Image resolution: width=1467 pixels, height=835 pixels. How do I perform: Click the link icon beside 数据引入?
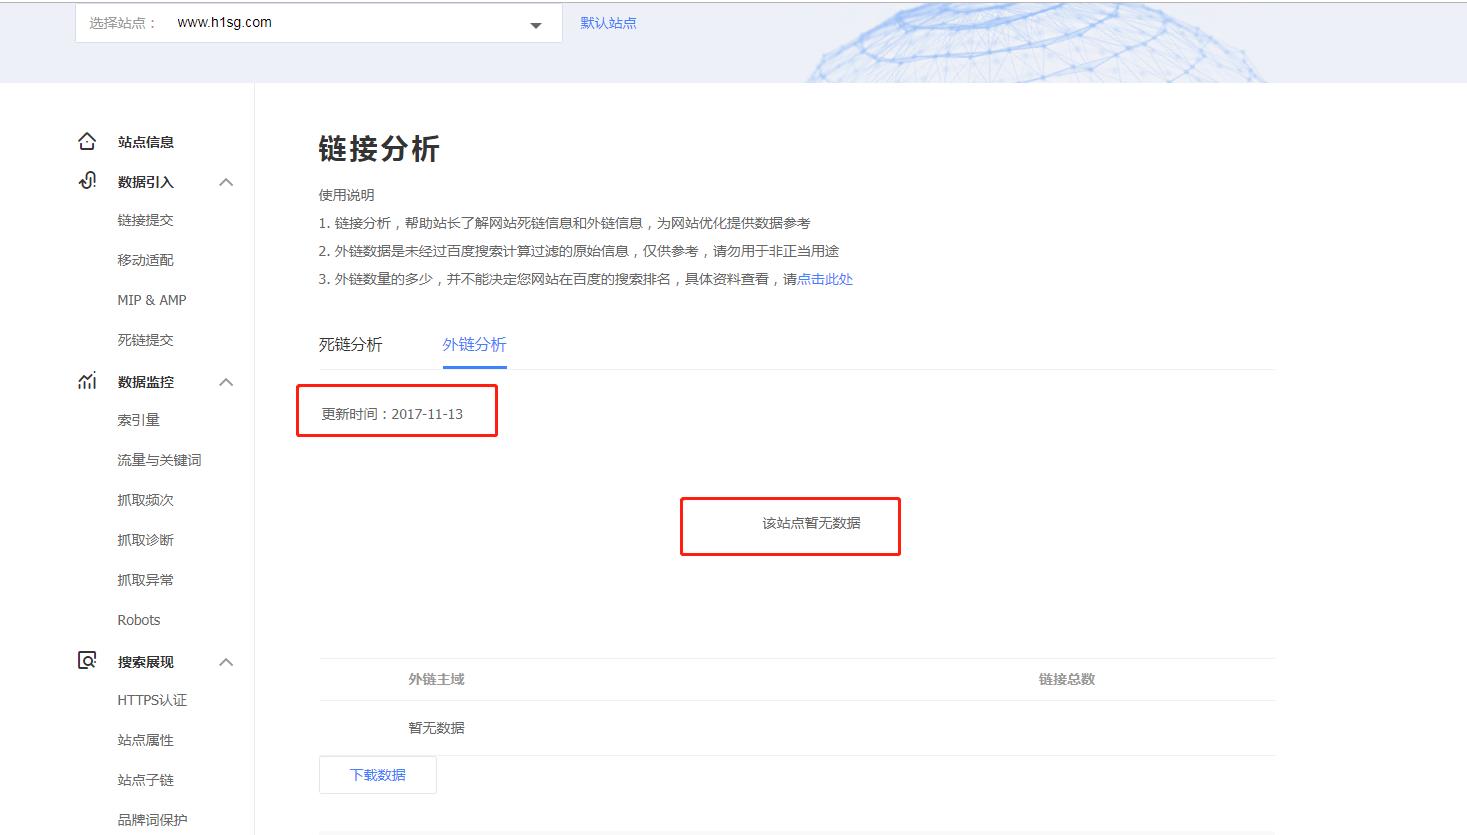point(87,181)
